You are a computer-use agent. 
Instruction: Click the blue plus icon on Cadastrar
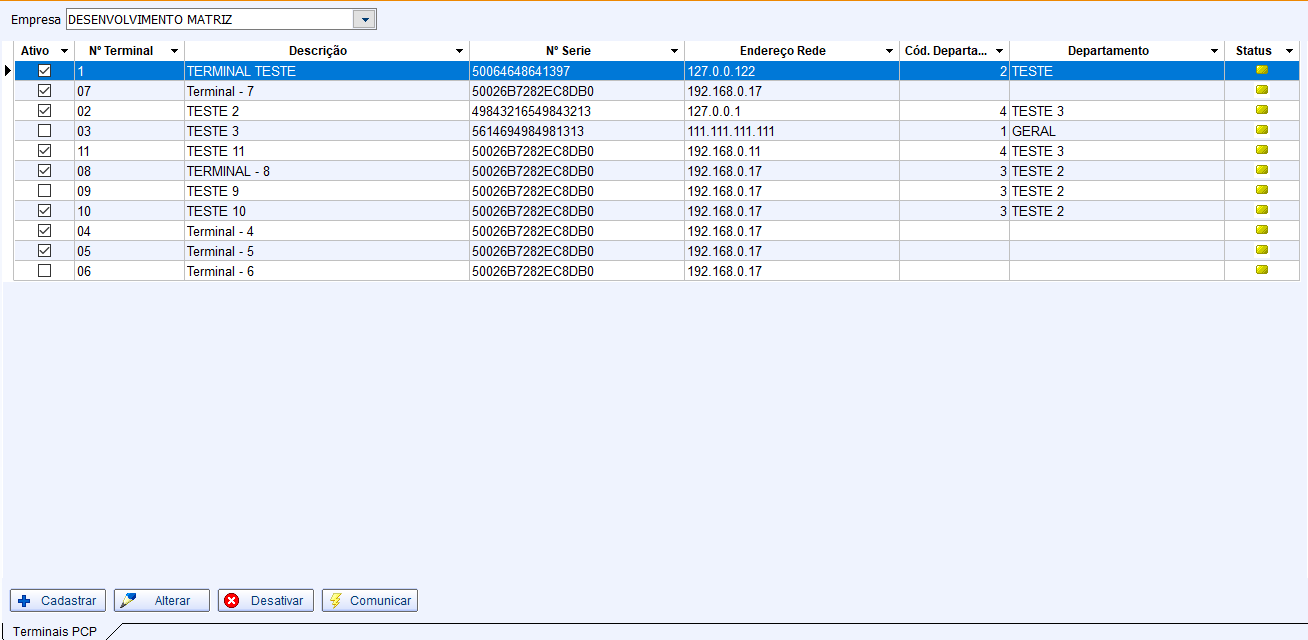click(25, 601)
